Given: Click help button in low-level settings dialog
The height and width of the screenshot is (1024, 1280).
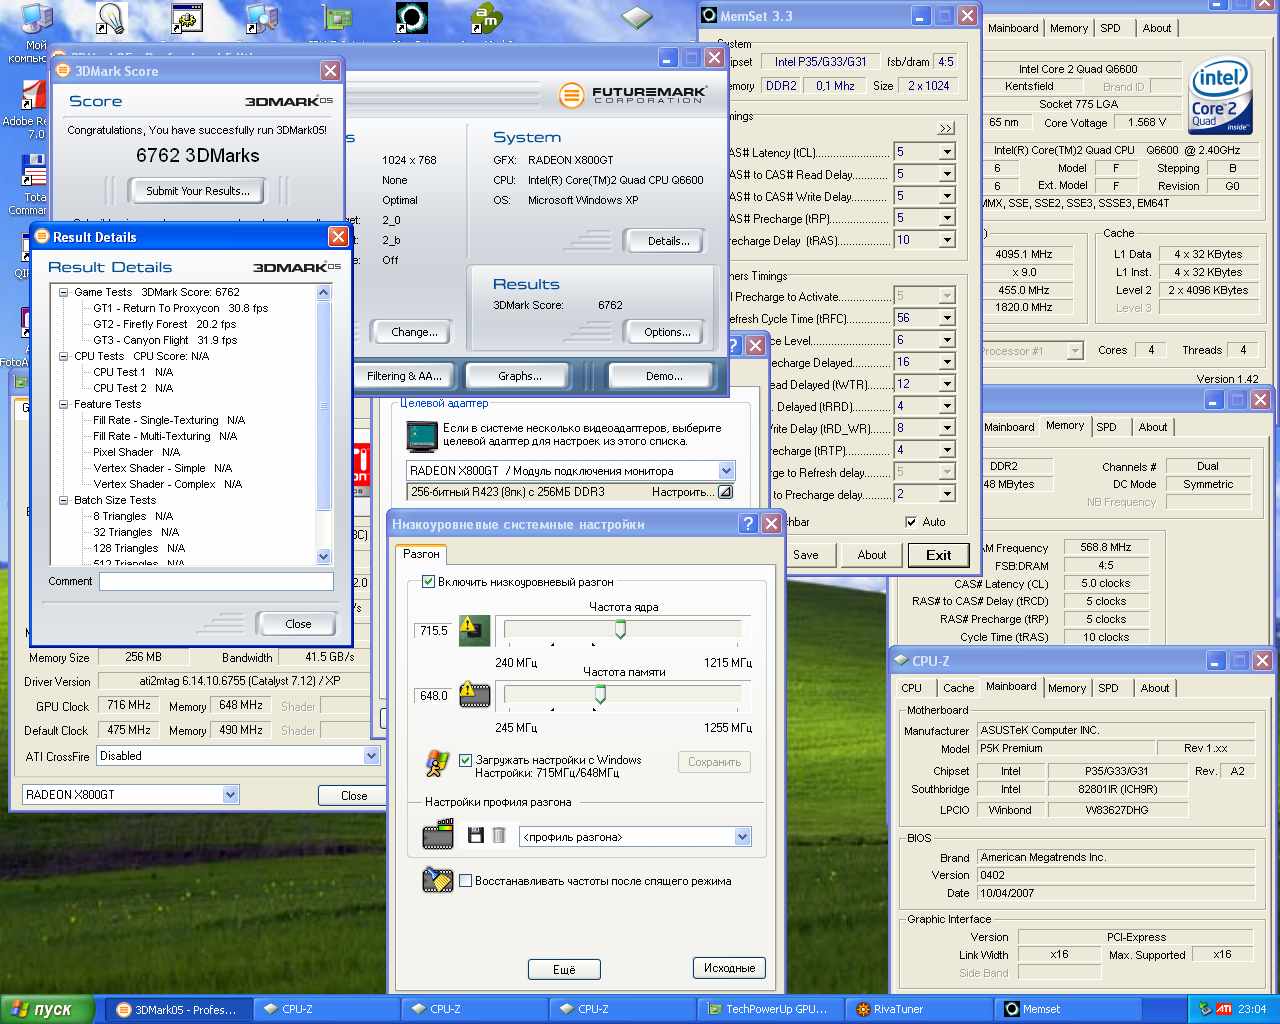Looking at the screenshot, I should (747, 523).
